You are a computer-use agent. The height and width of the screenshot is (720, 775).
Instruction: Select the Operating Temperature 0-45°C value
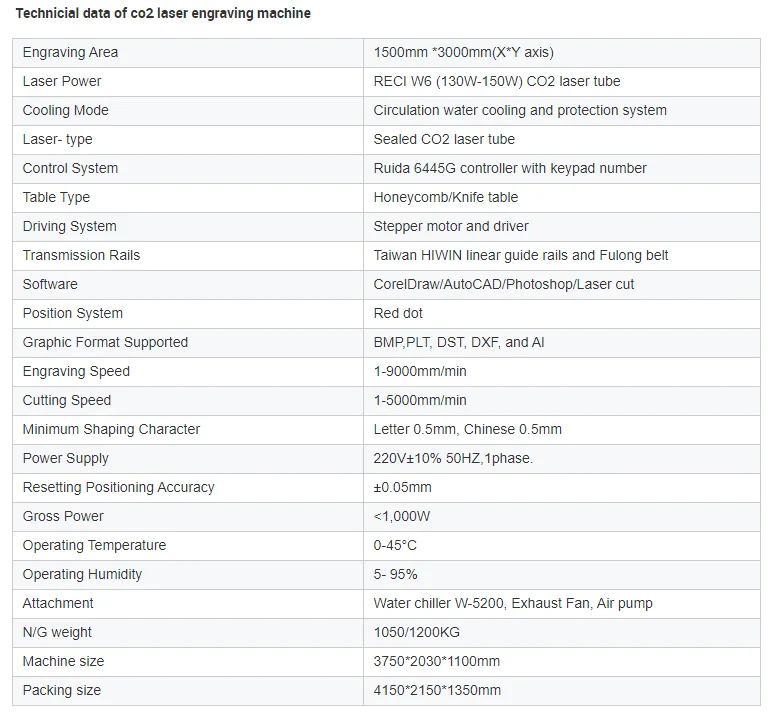click(x=395, y=546)
